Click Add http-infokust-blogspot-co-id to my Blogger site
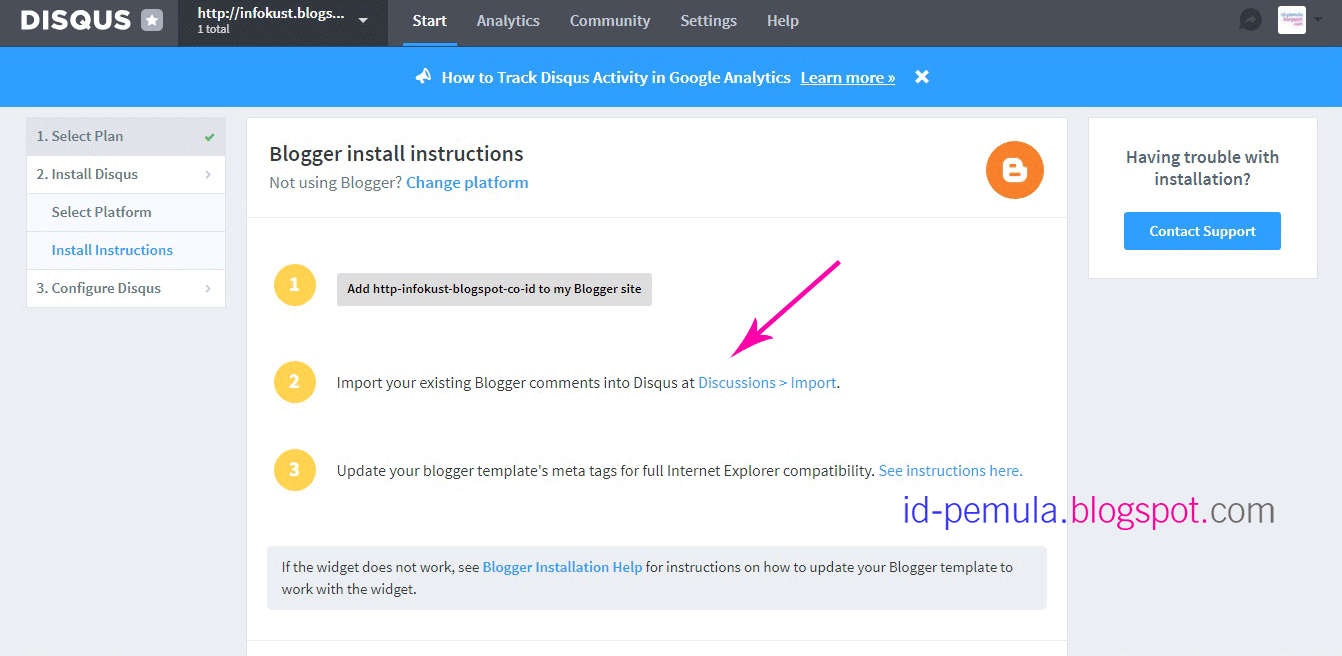Viewport: 1342px width, 656px height. point(494,289)
